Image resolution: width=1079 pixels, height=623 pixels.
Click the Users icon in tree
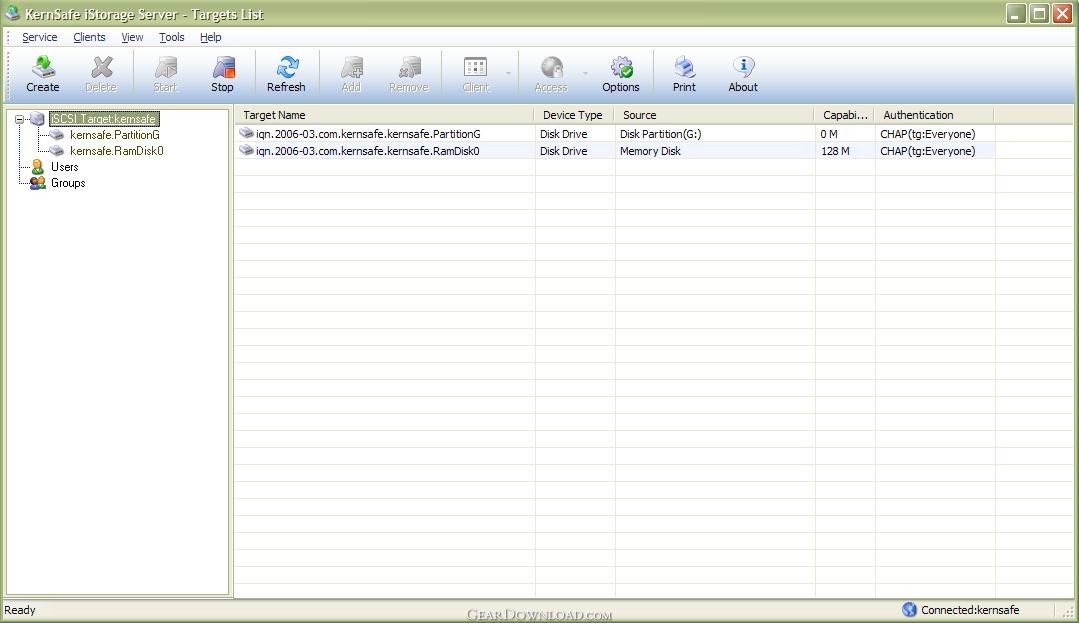point(38,167)
